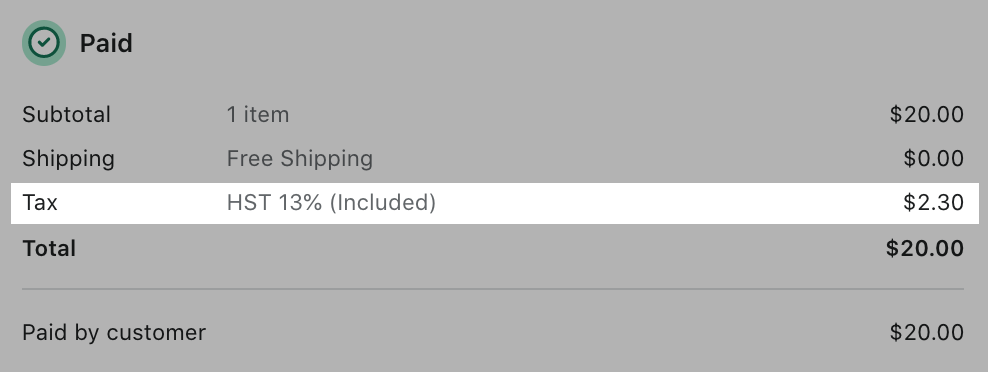Click the green Paid checkmark badge icon

pyautogui.click(x=44, y=43)
